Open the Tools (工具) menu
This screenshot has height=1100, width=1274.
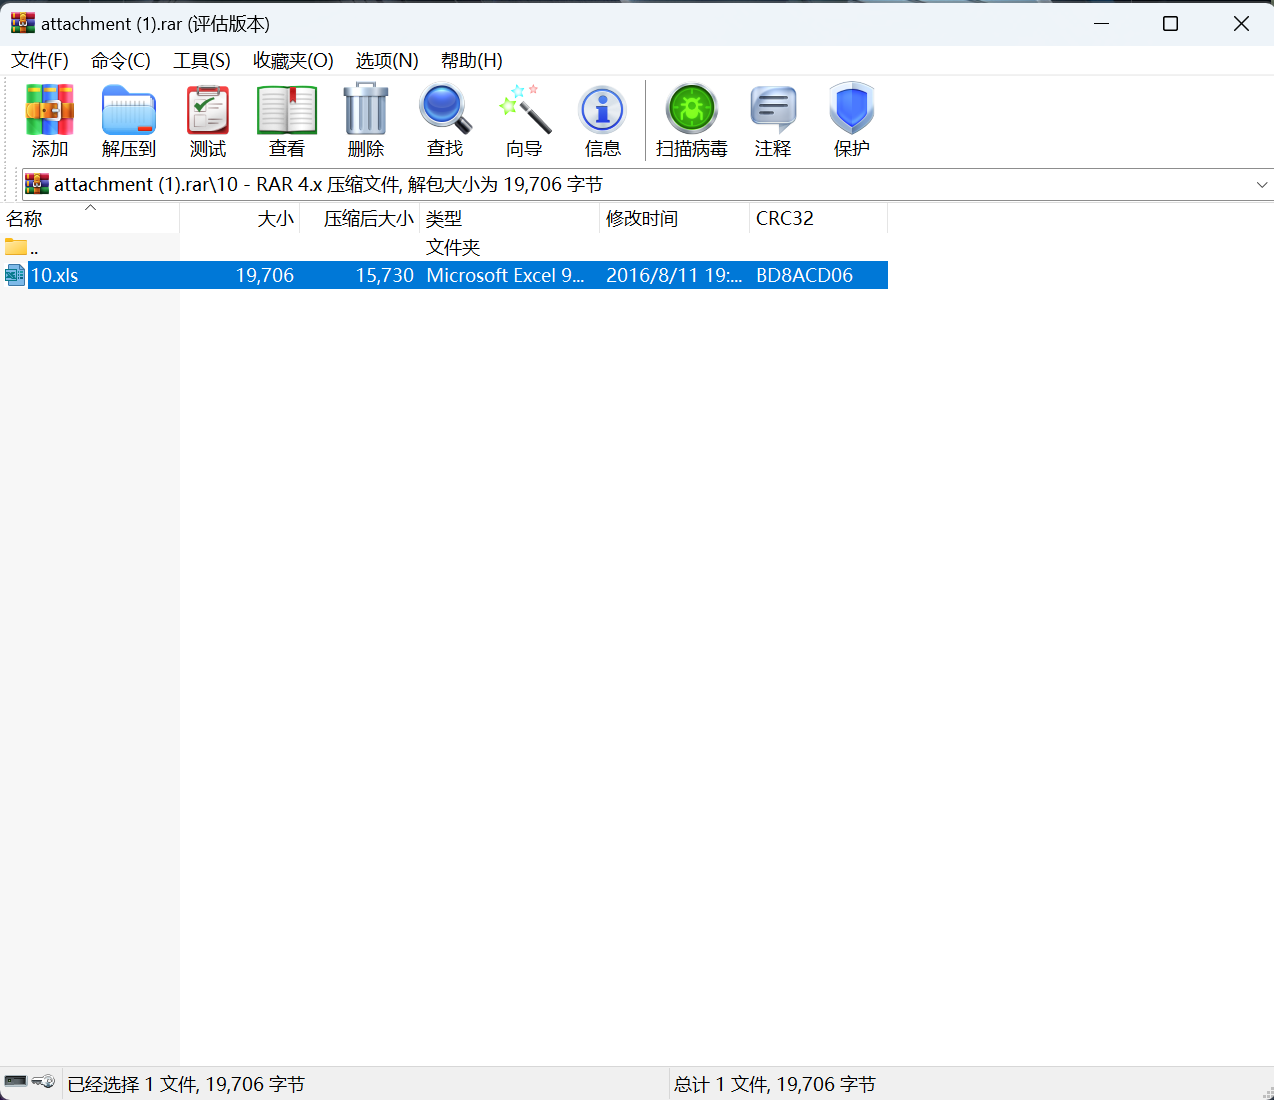point(202,61)
